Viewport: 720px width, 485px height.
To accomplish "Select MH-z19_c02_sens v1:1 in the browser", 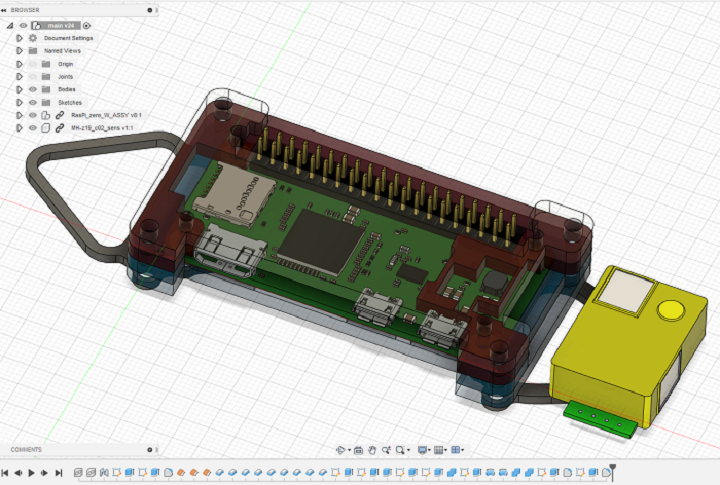I will click(x=102, y=128).
